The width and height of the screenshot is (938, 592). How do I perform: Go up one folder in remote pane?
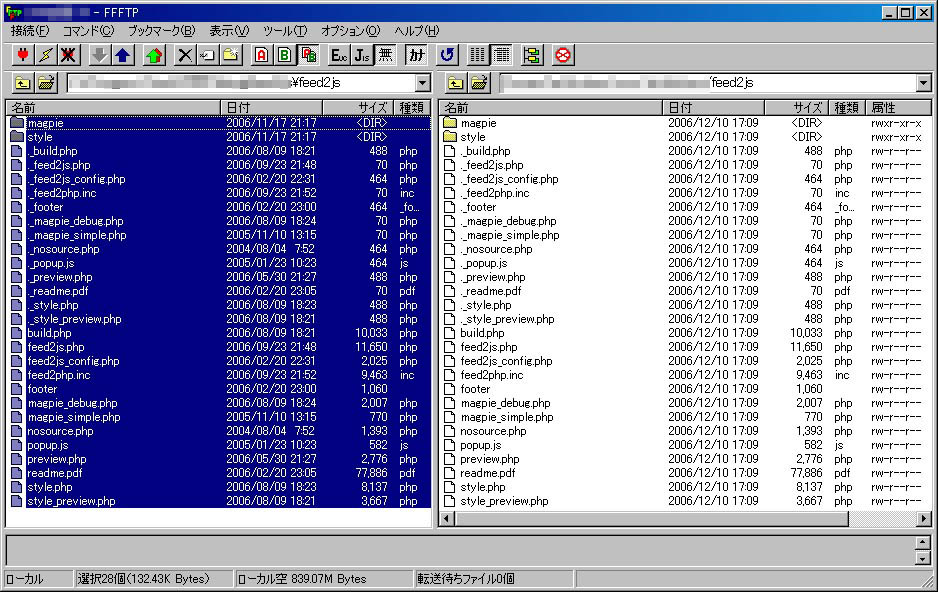coord(456,83)
